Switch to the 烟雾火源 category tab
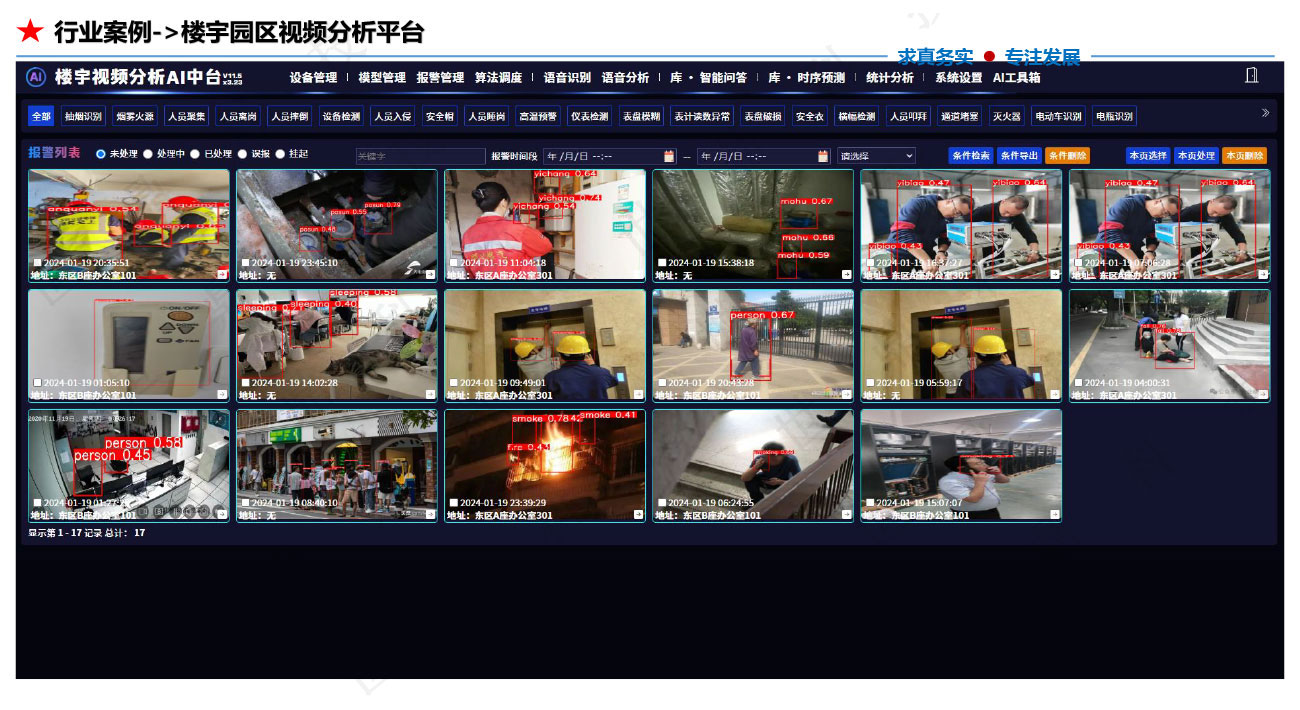The image size is (1300, 710). point(134,116)
